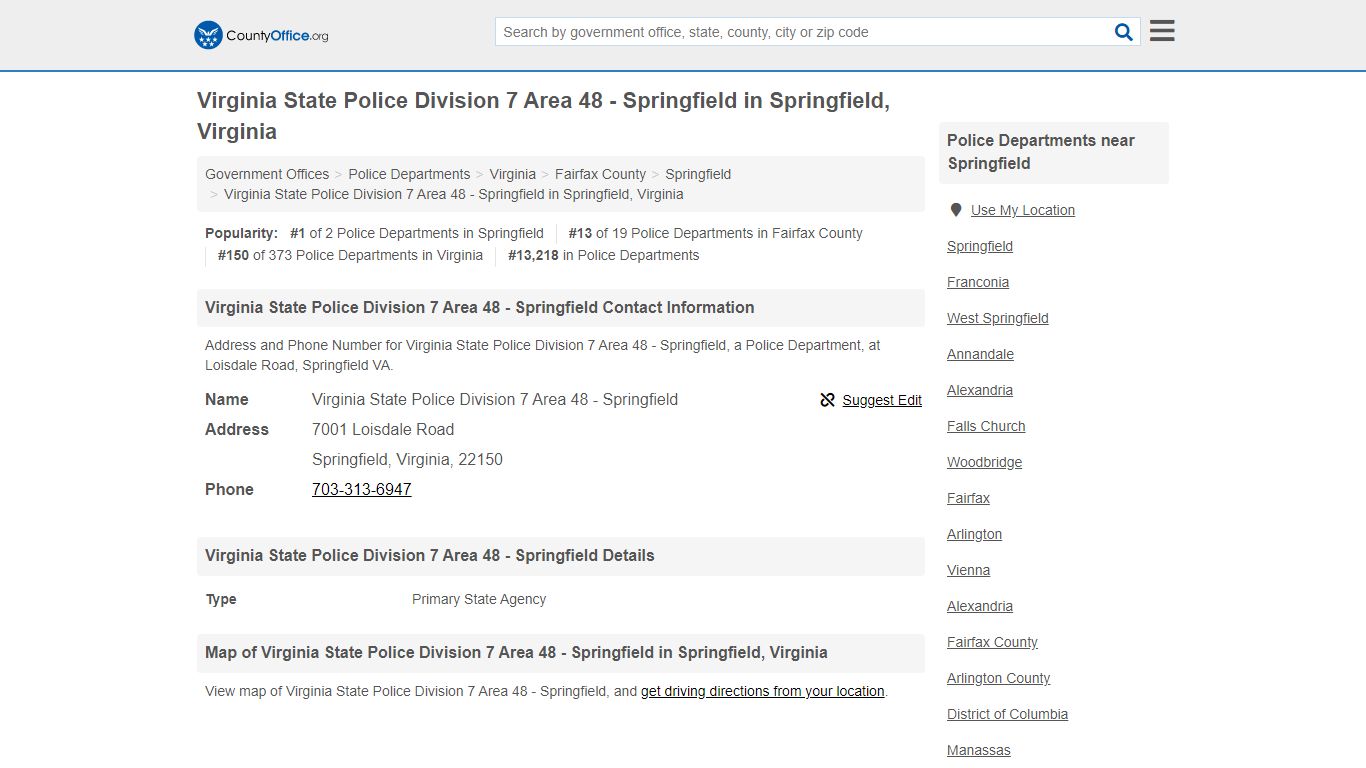Open Vienna link

(968, 570)
